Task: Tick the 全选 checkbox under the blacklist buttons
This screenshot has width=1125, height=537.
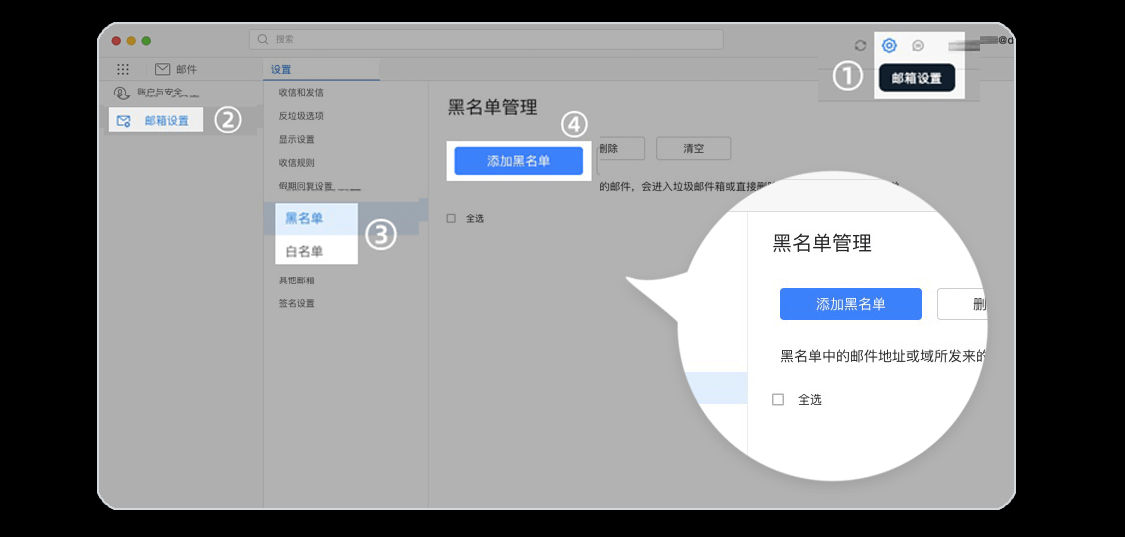Action: [451, 218]
